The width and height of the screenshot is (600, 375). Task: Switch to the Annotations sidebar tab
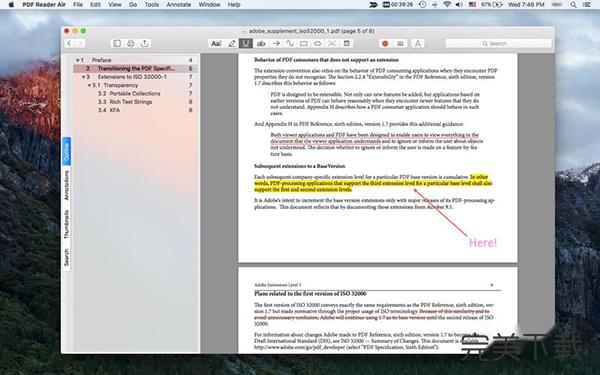click(x=66, y=185)
